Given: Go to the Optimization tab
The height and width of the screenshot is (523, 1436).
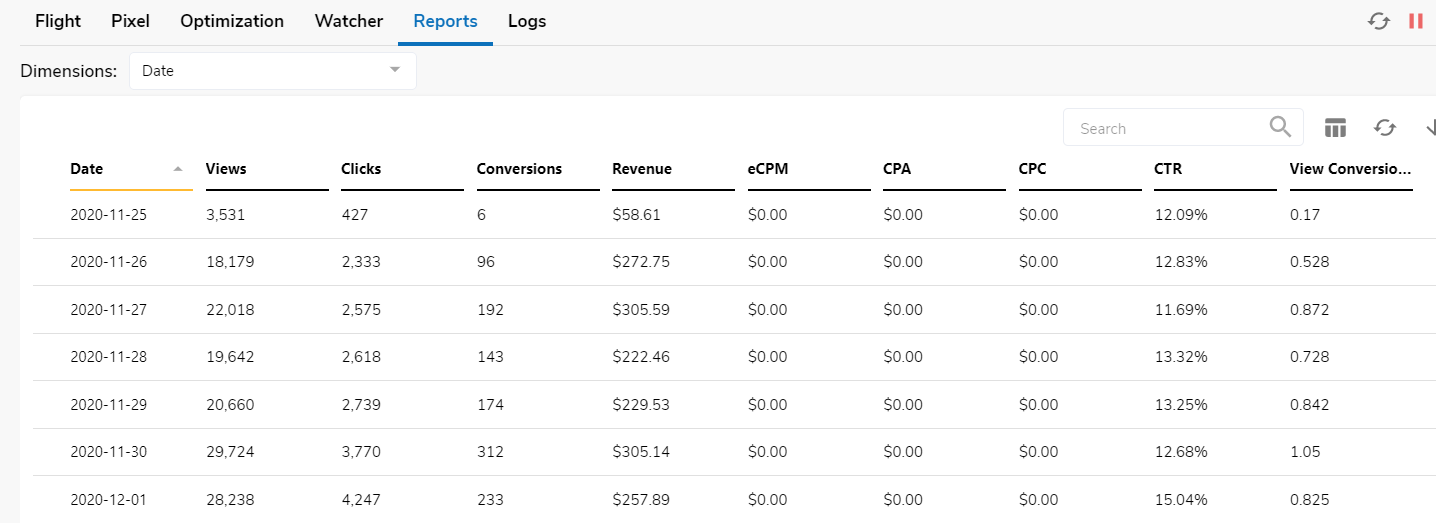Looking at the screenshot, I should [x=232, y=21].
